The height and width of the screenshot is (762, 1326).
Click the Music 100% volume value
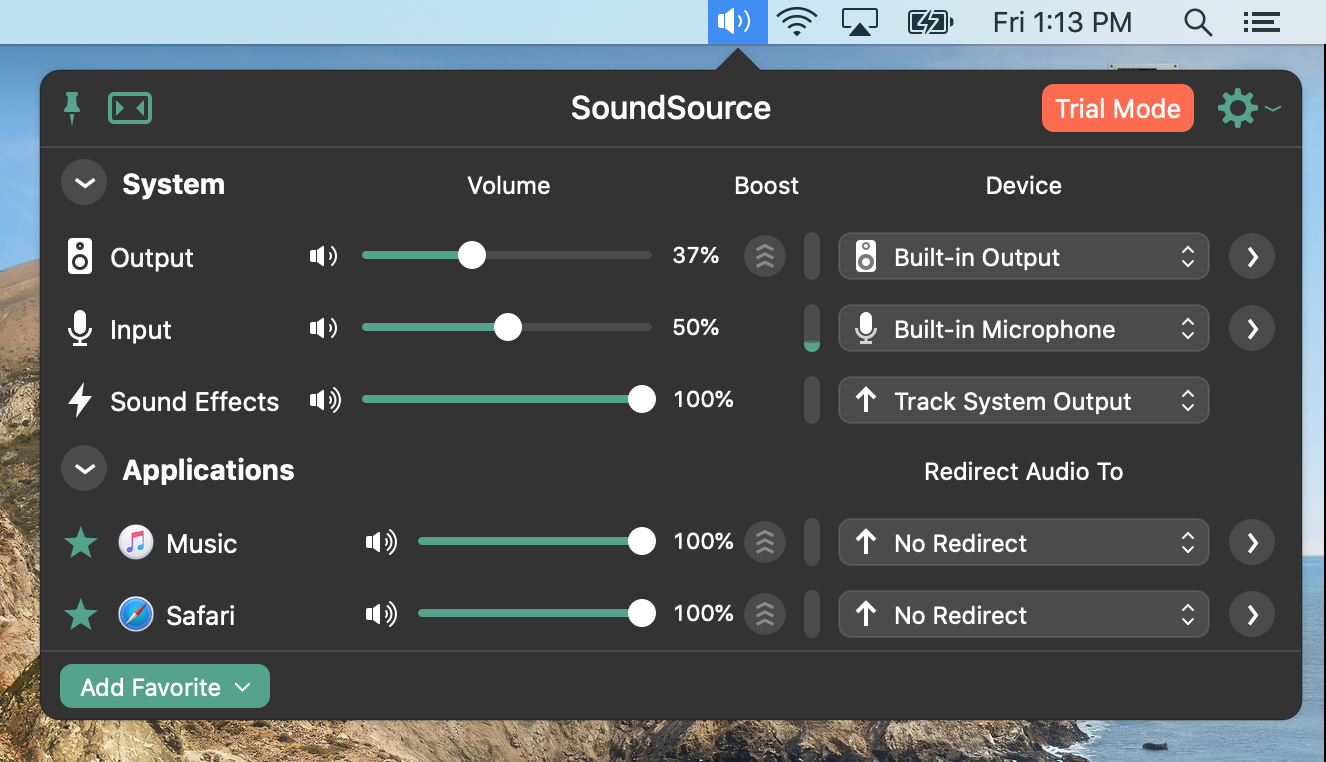tap(704, 542)
